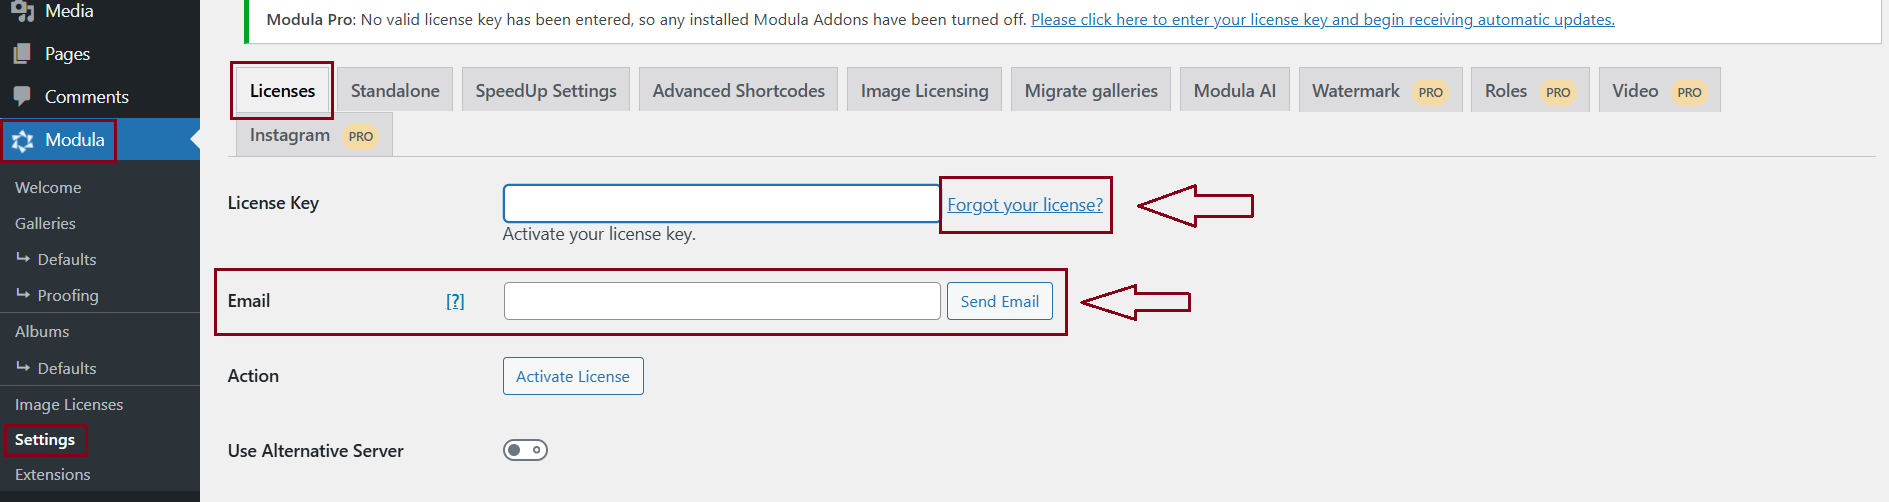
Task: Go to Extensions in the sidebar
Action: coord(52,474)
